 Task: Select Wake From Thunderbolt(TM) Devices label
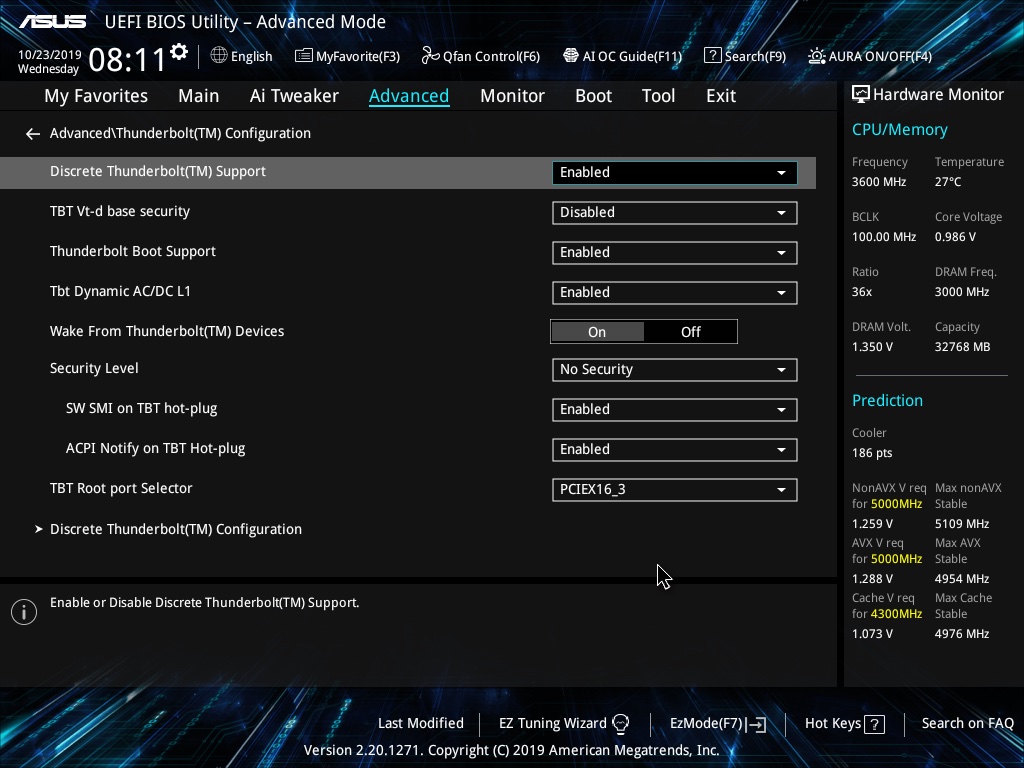pos(167,331)
